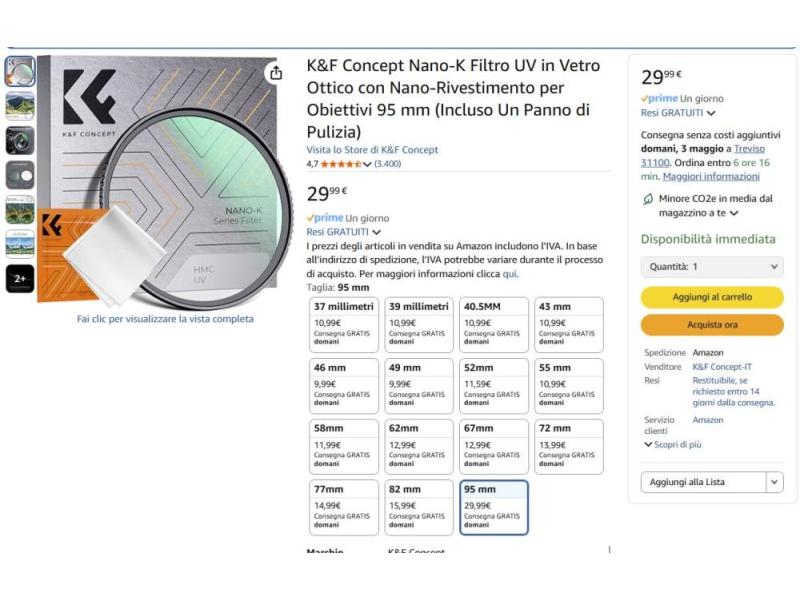Select the first product thumbnail
800x600 pixels.
tap(20, 71)
